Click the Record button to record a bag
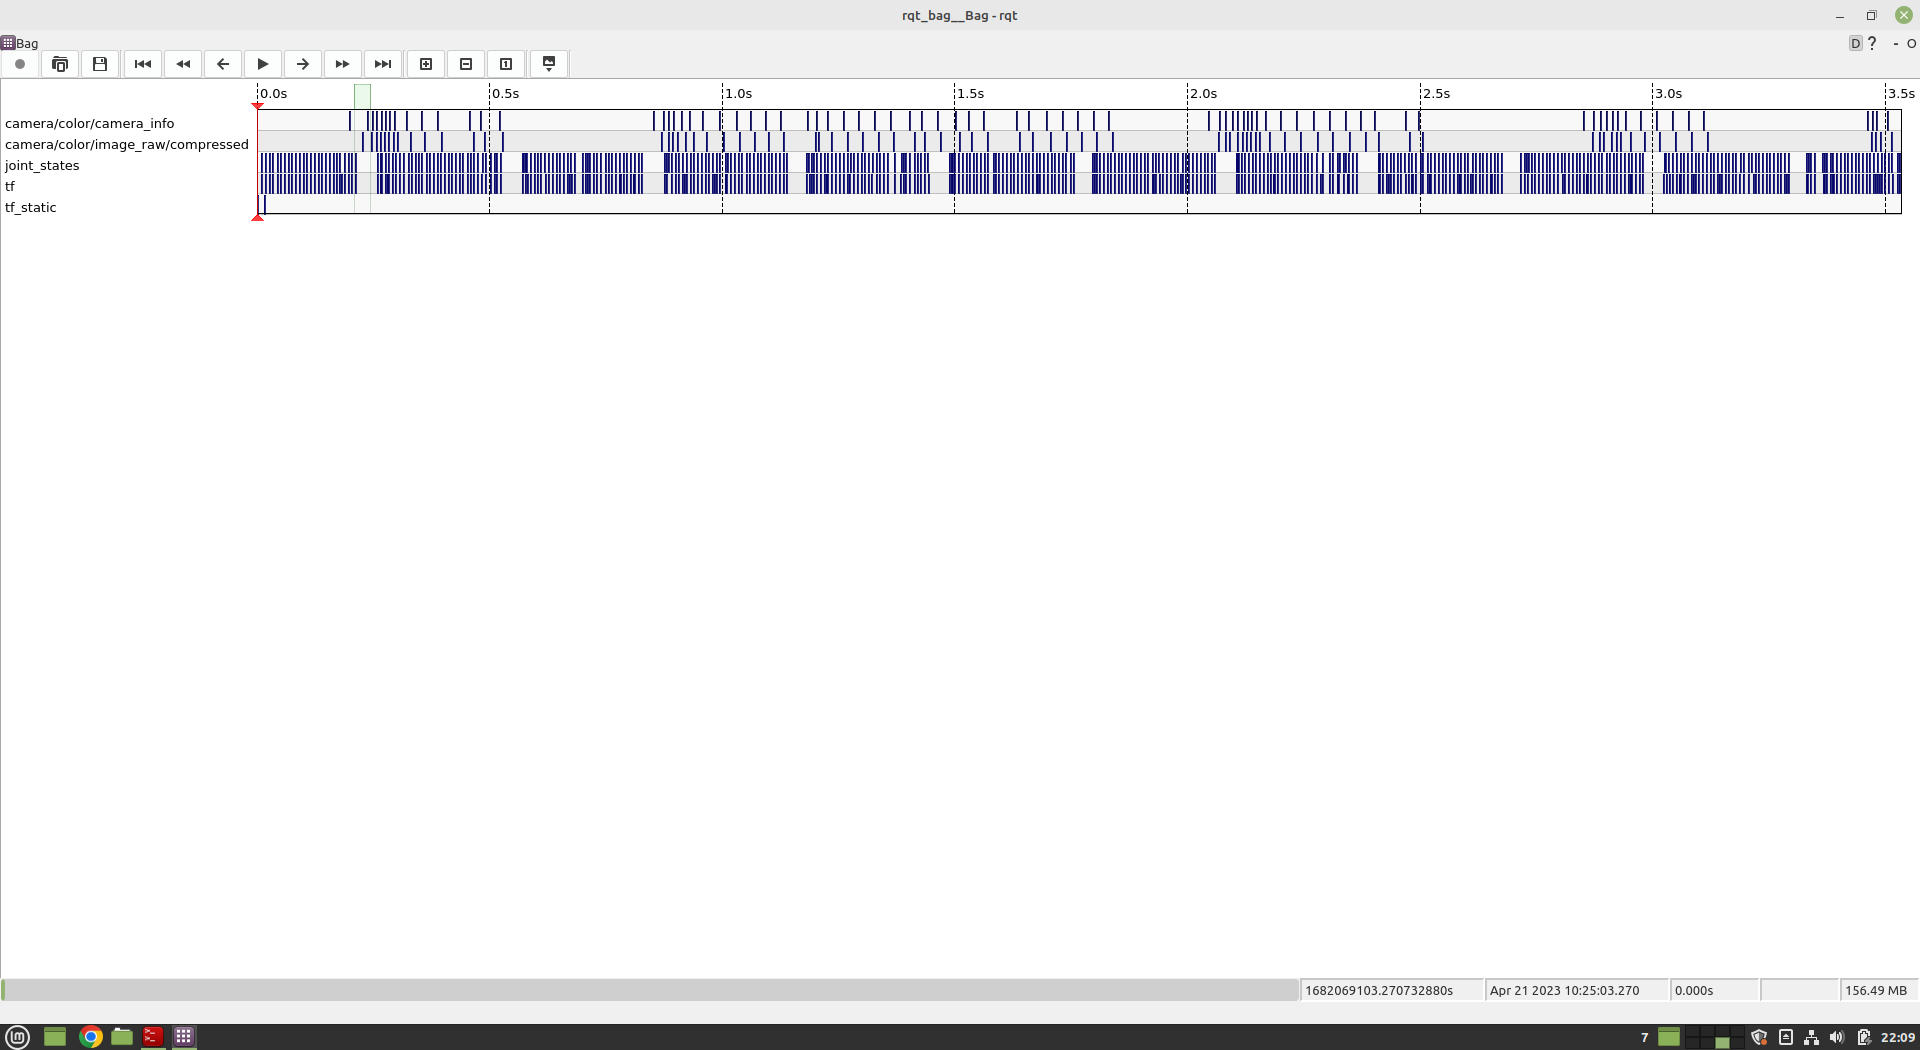Viewport: 1920px width, 1050px height. coord(18,64)
